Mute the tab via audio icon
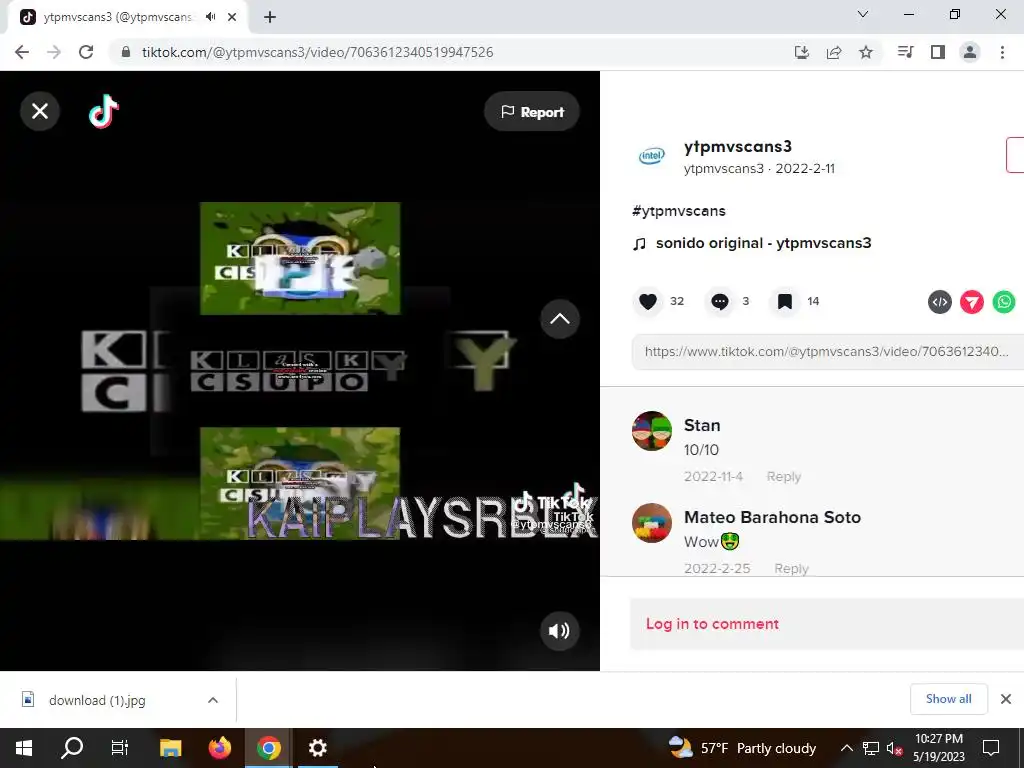Screen dimensions: 1024x768 point(210,17)
